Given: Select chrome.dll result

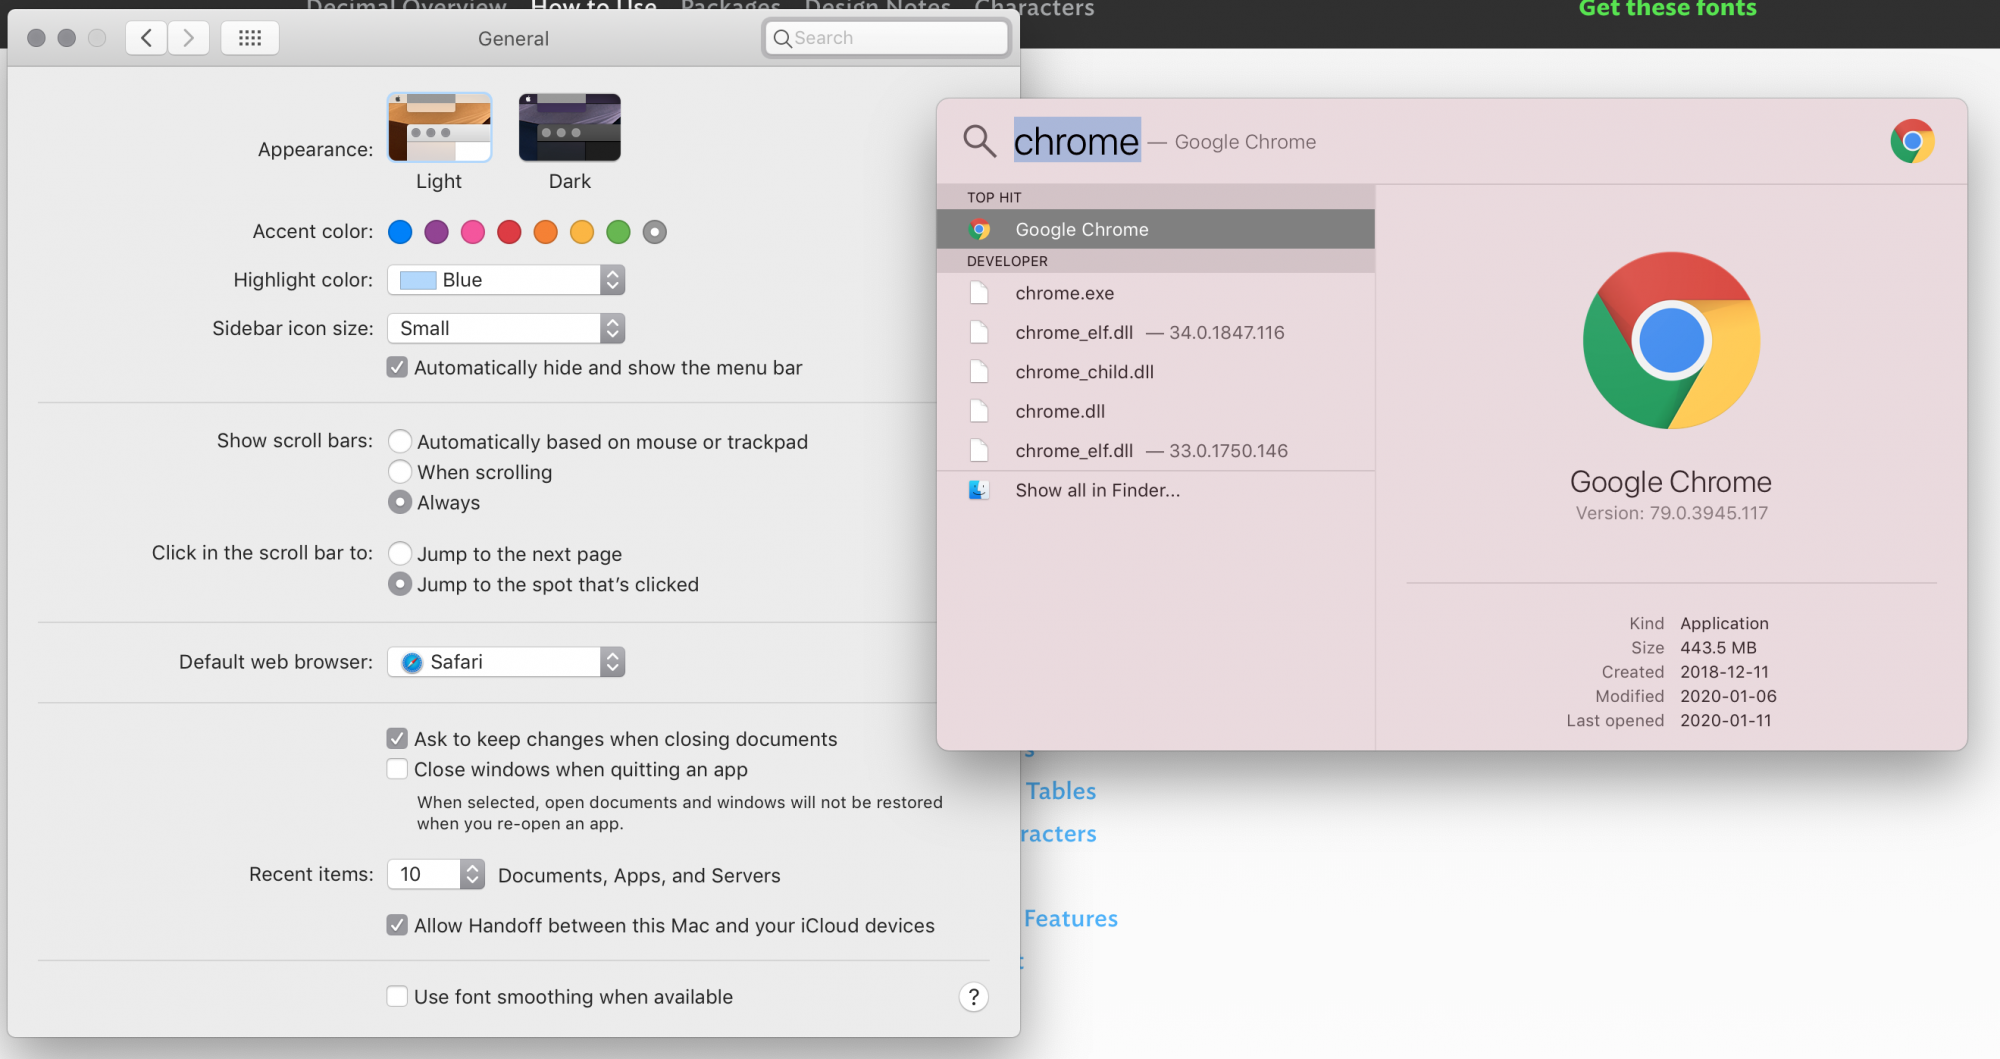Looking at the screenshot, I should point(1155,411).
